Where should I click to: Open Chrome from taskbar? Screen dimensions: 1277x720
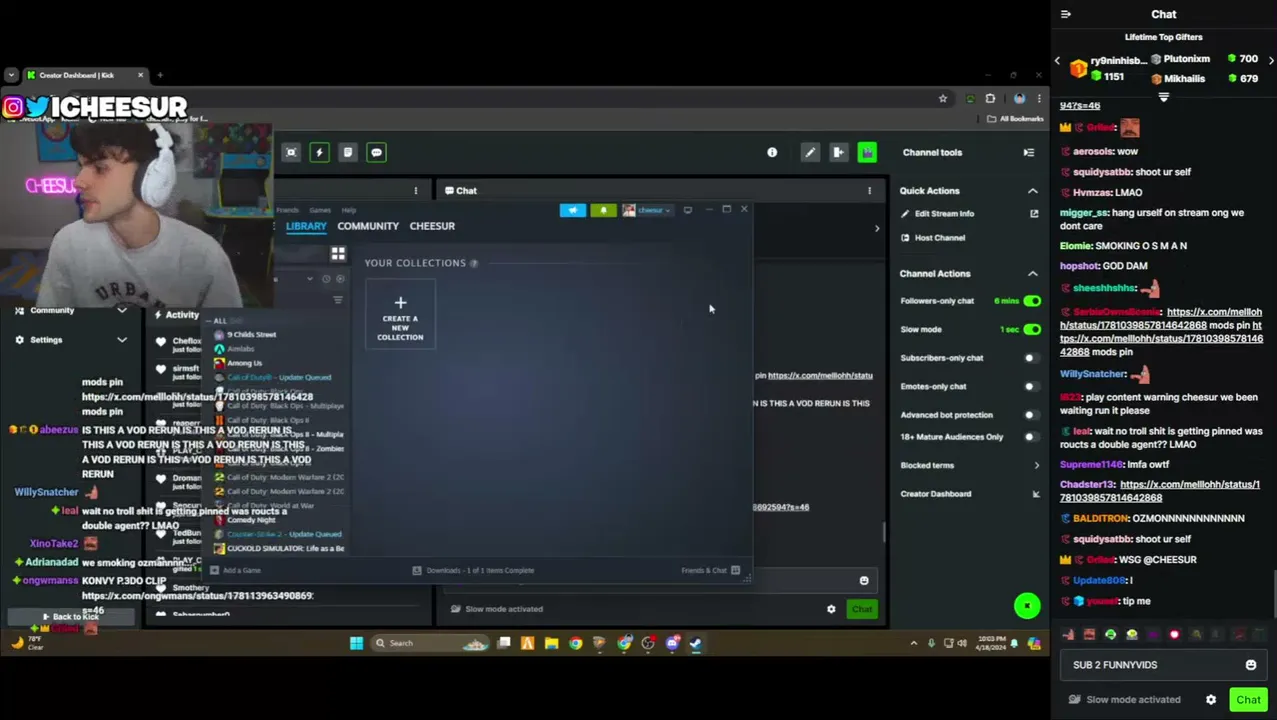[x=575, y=643]
